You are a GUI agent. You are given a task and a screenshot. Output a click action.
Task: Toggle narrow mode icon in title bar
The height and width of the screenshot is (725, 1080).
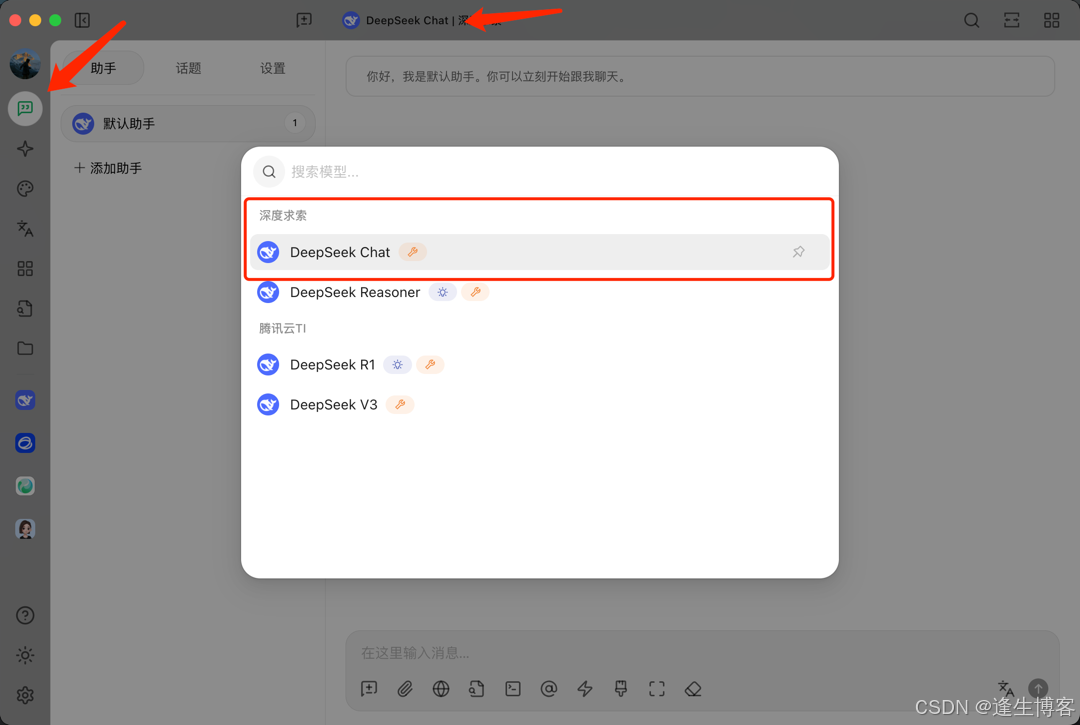pos(1012,21)
